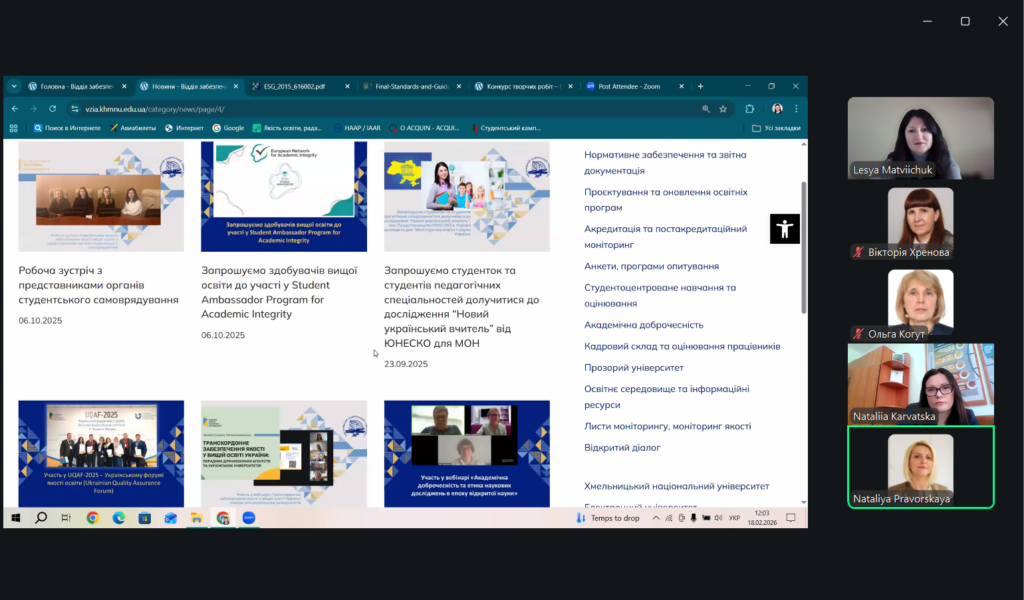Image resolution: width=1024 pixels, height=600 pixels.
Task: Reload the page with the refresh icon
Action: 51,109
